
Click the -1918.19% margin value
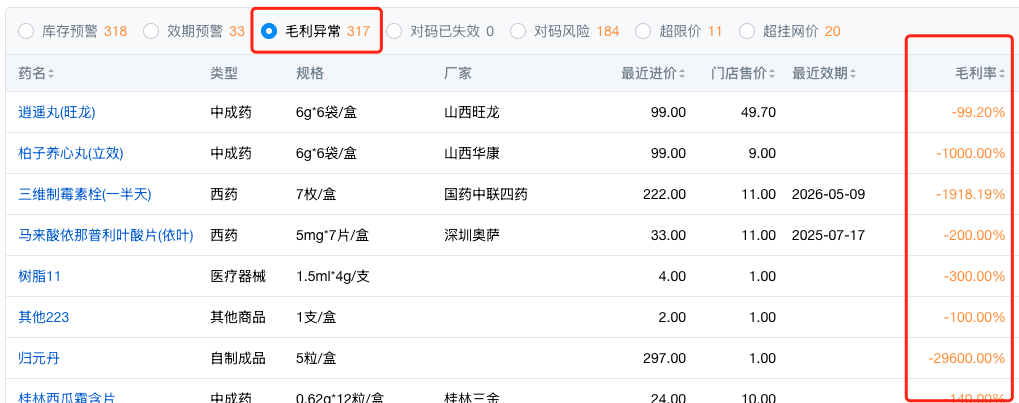pyautogui.click(x=971, y=194)
